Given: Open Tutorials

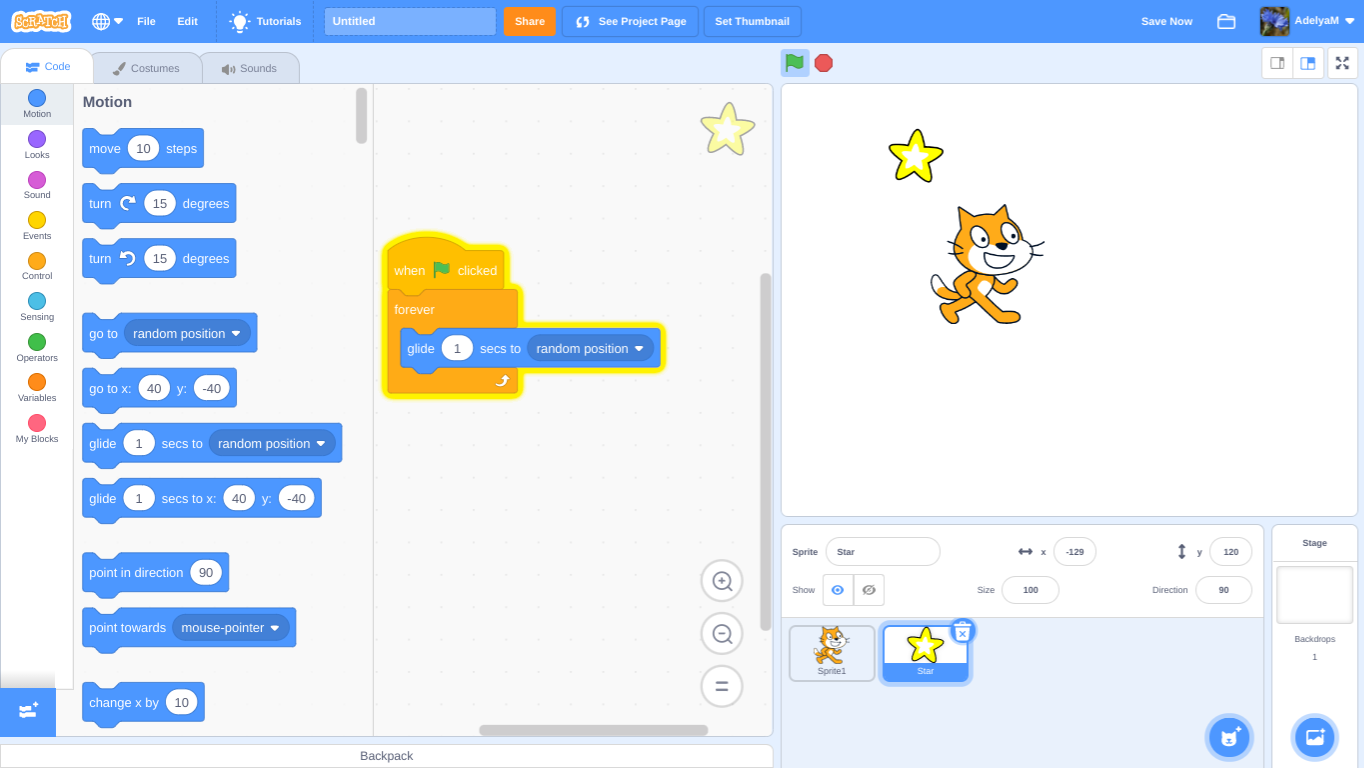Looking at the screenshot, I should click(x=265, y=21).
